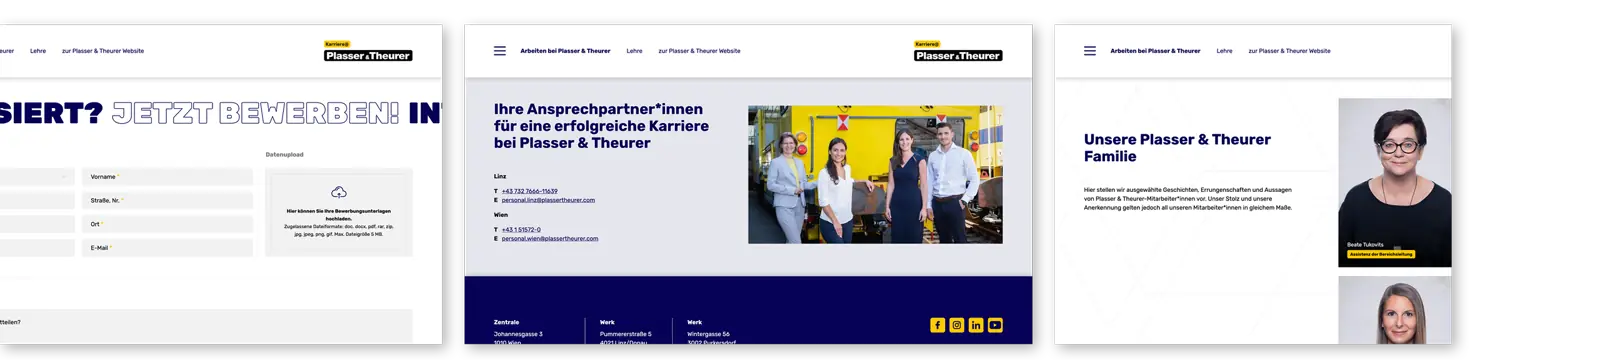
Task: Click the 'Assistenz der Bereichsleitung' yellow label
Action: (x=1381, y=254)
